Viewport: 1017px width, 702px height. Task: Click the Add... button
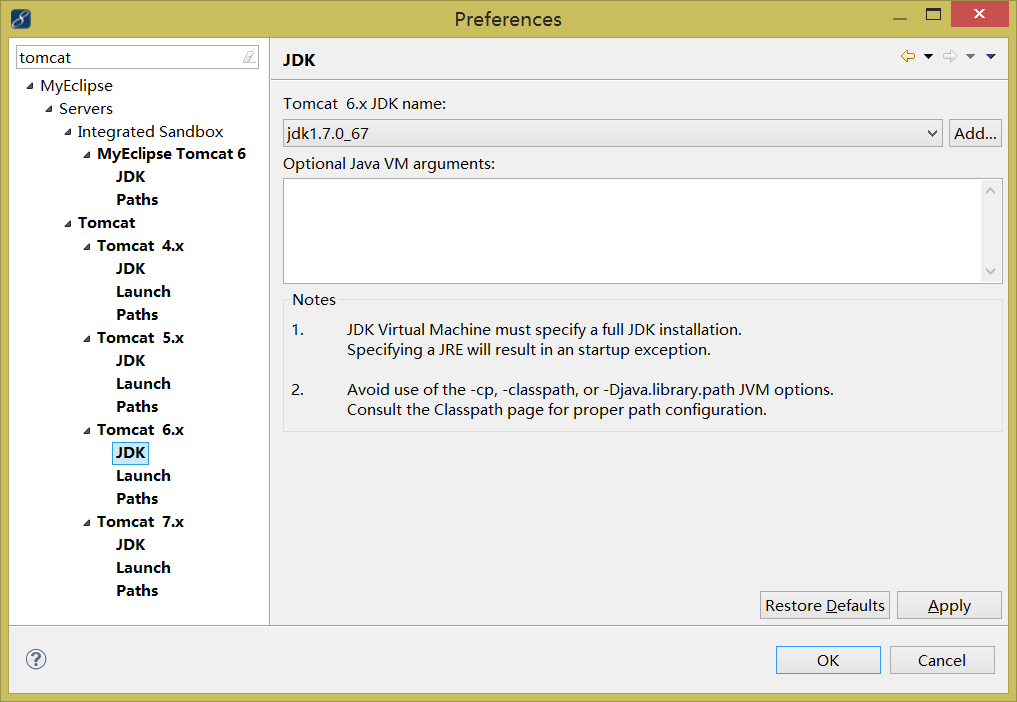point(975,133)
